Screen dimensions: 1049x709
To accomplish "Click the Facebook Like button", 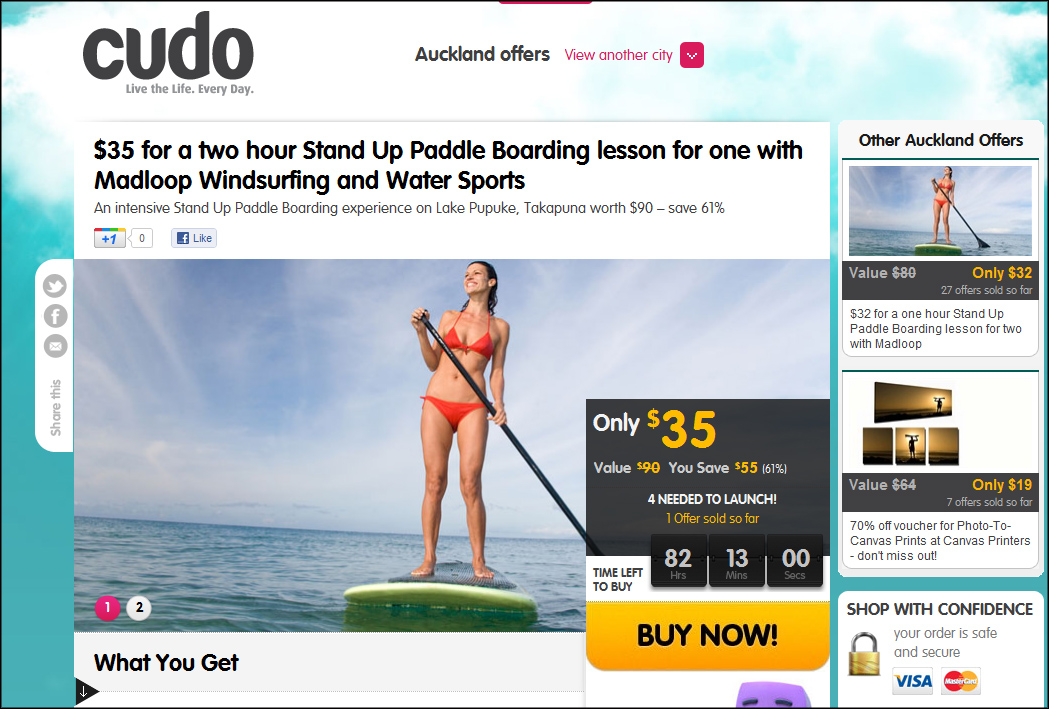I will click(194, 238).
